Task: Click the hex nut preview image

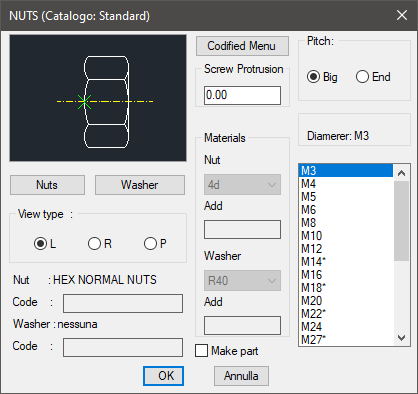Action: click(x=98, y=98)
